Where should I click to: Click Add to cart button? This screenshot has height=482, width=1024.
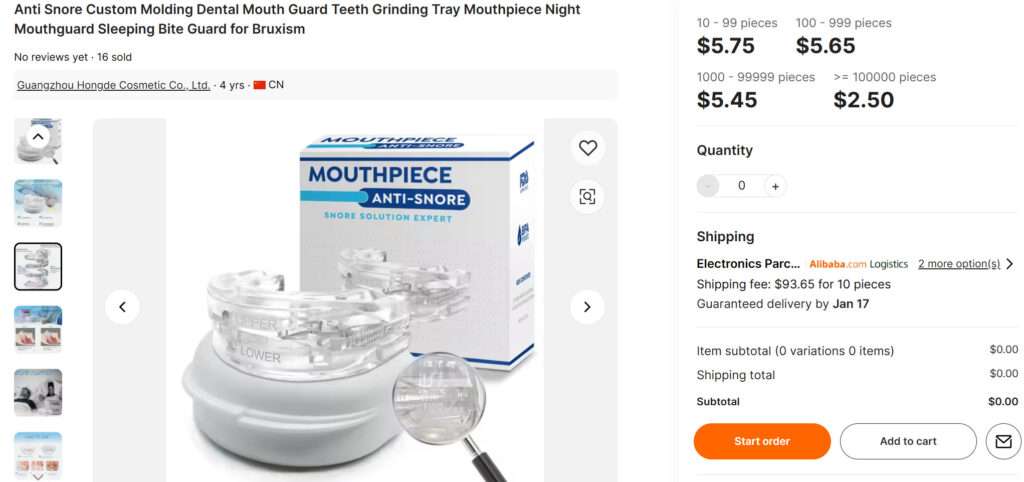tap(908, 441)
